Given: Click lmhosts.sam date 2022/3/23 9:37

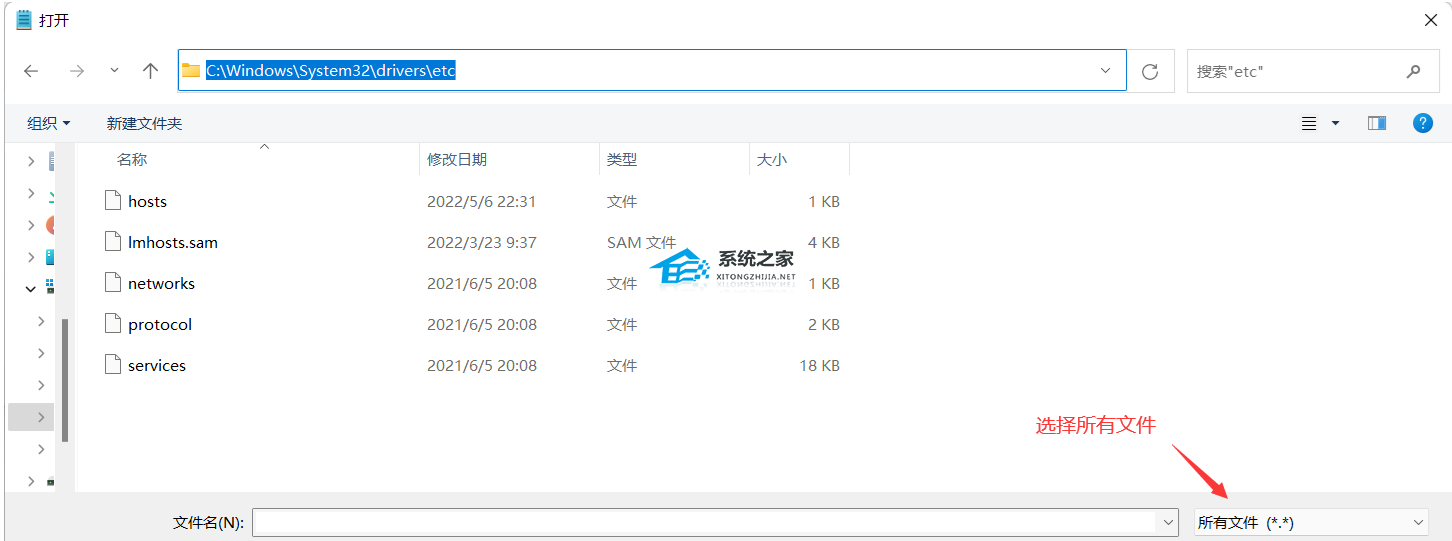Looking at the screenshot, I should (482, 242).
